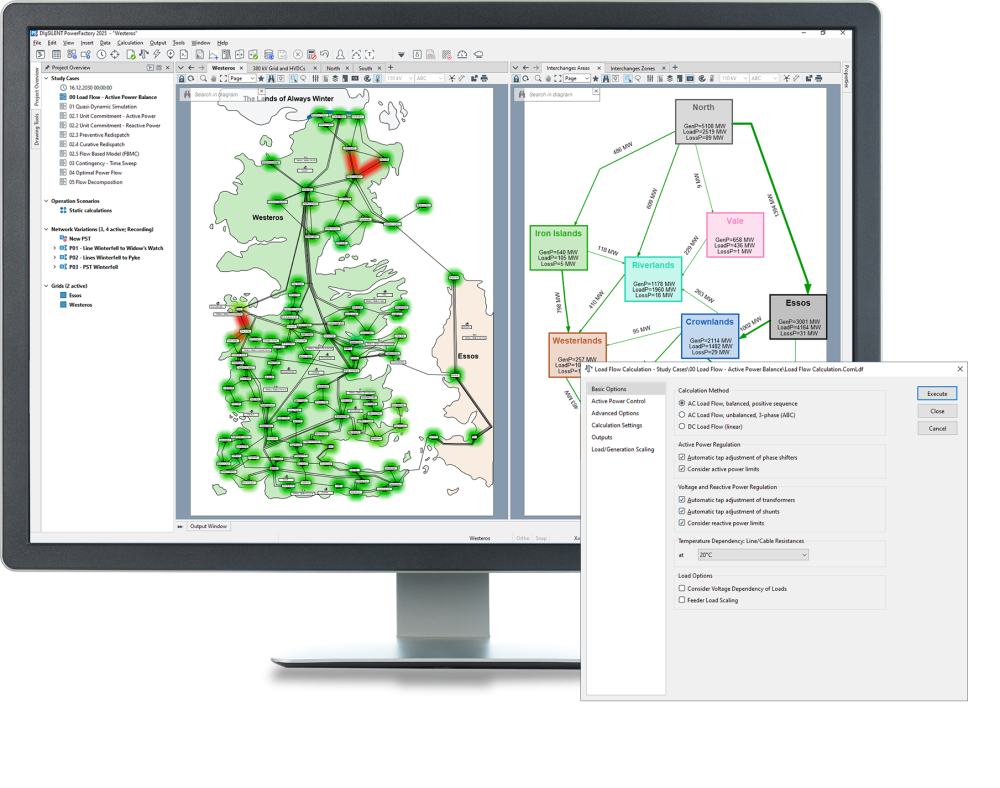Toggle Consider reactive power limits checkbox
Screen dimensions: 1000x788
(682, 523)
